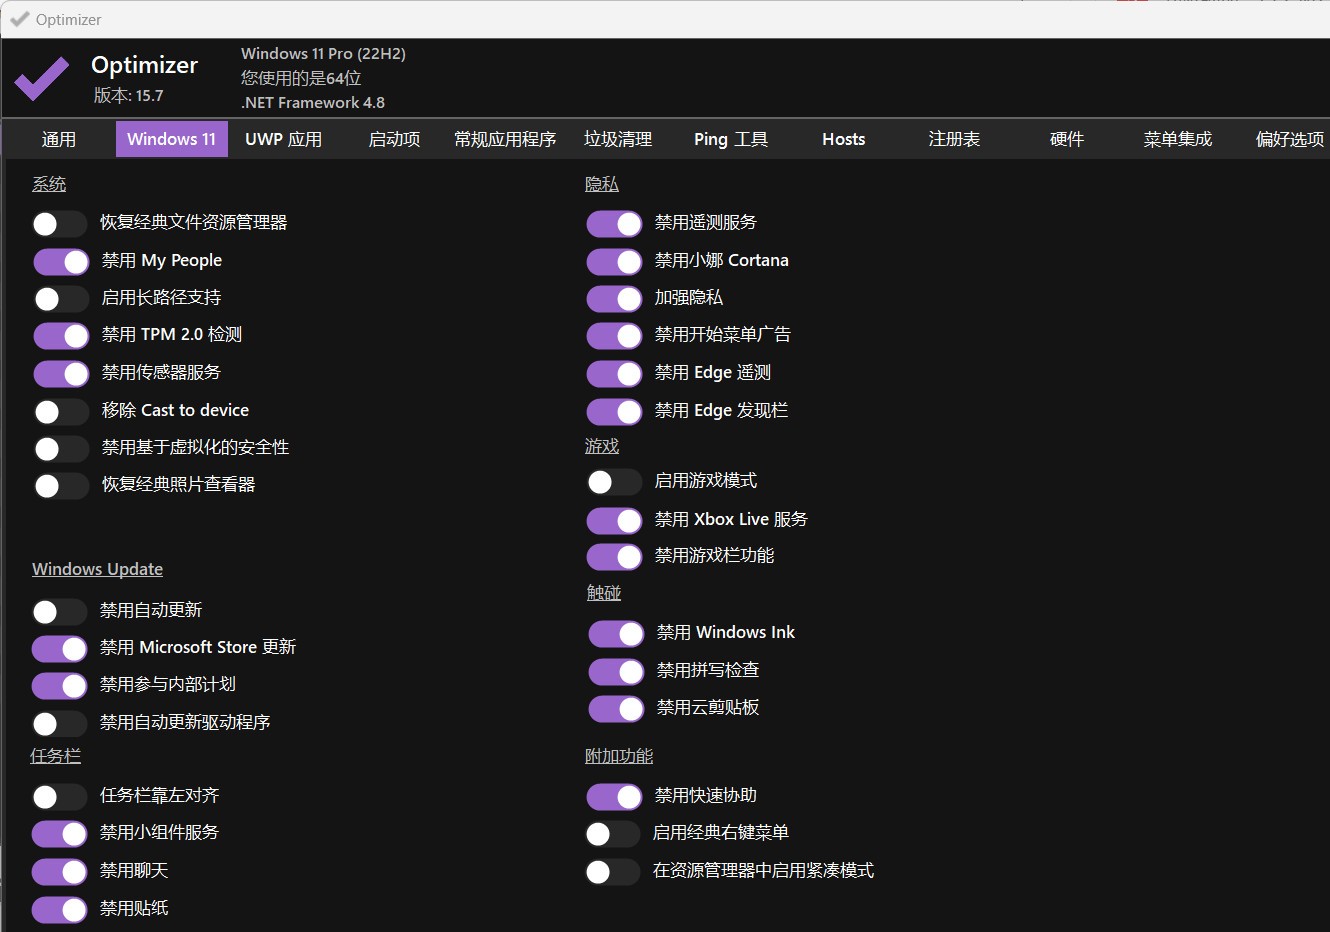Turn on 在资源管理器中启用紧凑模式
This screenshot has width=1330, height=932.
pos(612,872)
